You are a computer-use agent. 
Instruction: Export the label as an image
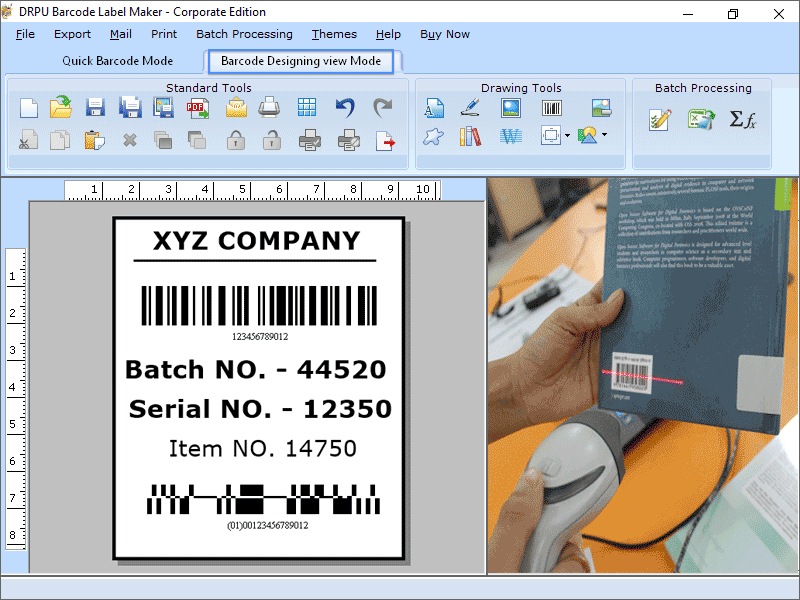163,108
